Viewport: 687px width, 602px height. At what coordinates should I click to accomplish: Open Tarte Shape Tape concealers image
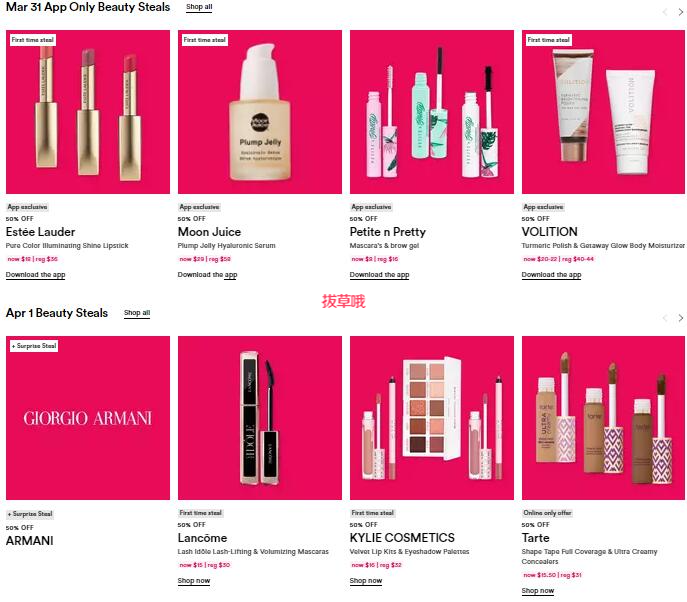coord(603,418)
